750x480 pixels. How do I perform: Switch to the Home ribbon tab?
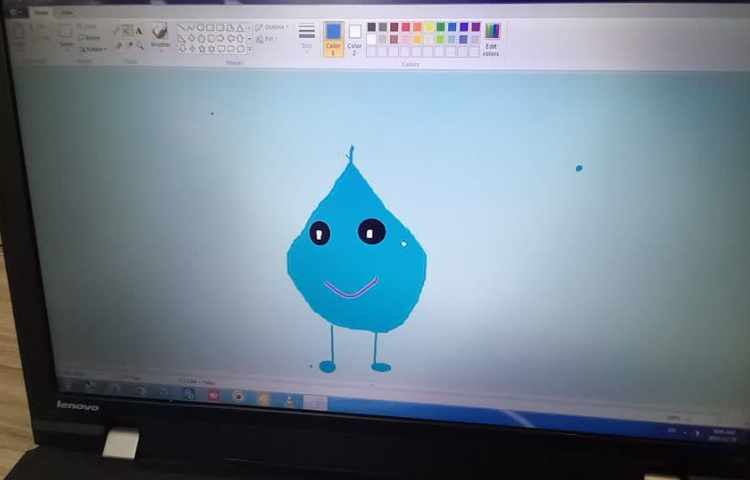pyautogui.click(x=40, y=13)
